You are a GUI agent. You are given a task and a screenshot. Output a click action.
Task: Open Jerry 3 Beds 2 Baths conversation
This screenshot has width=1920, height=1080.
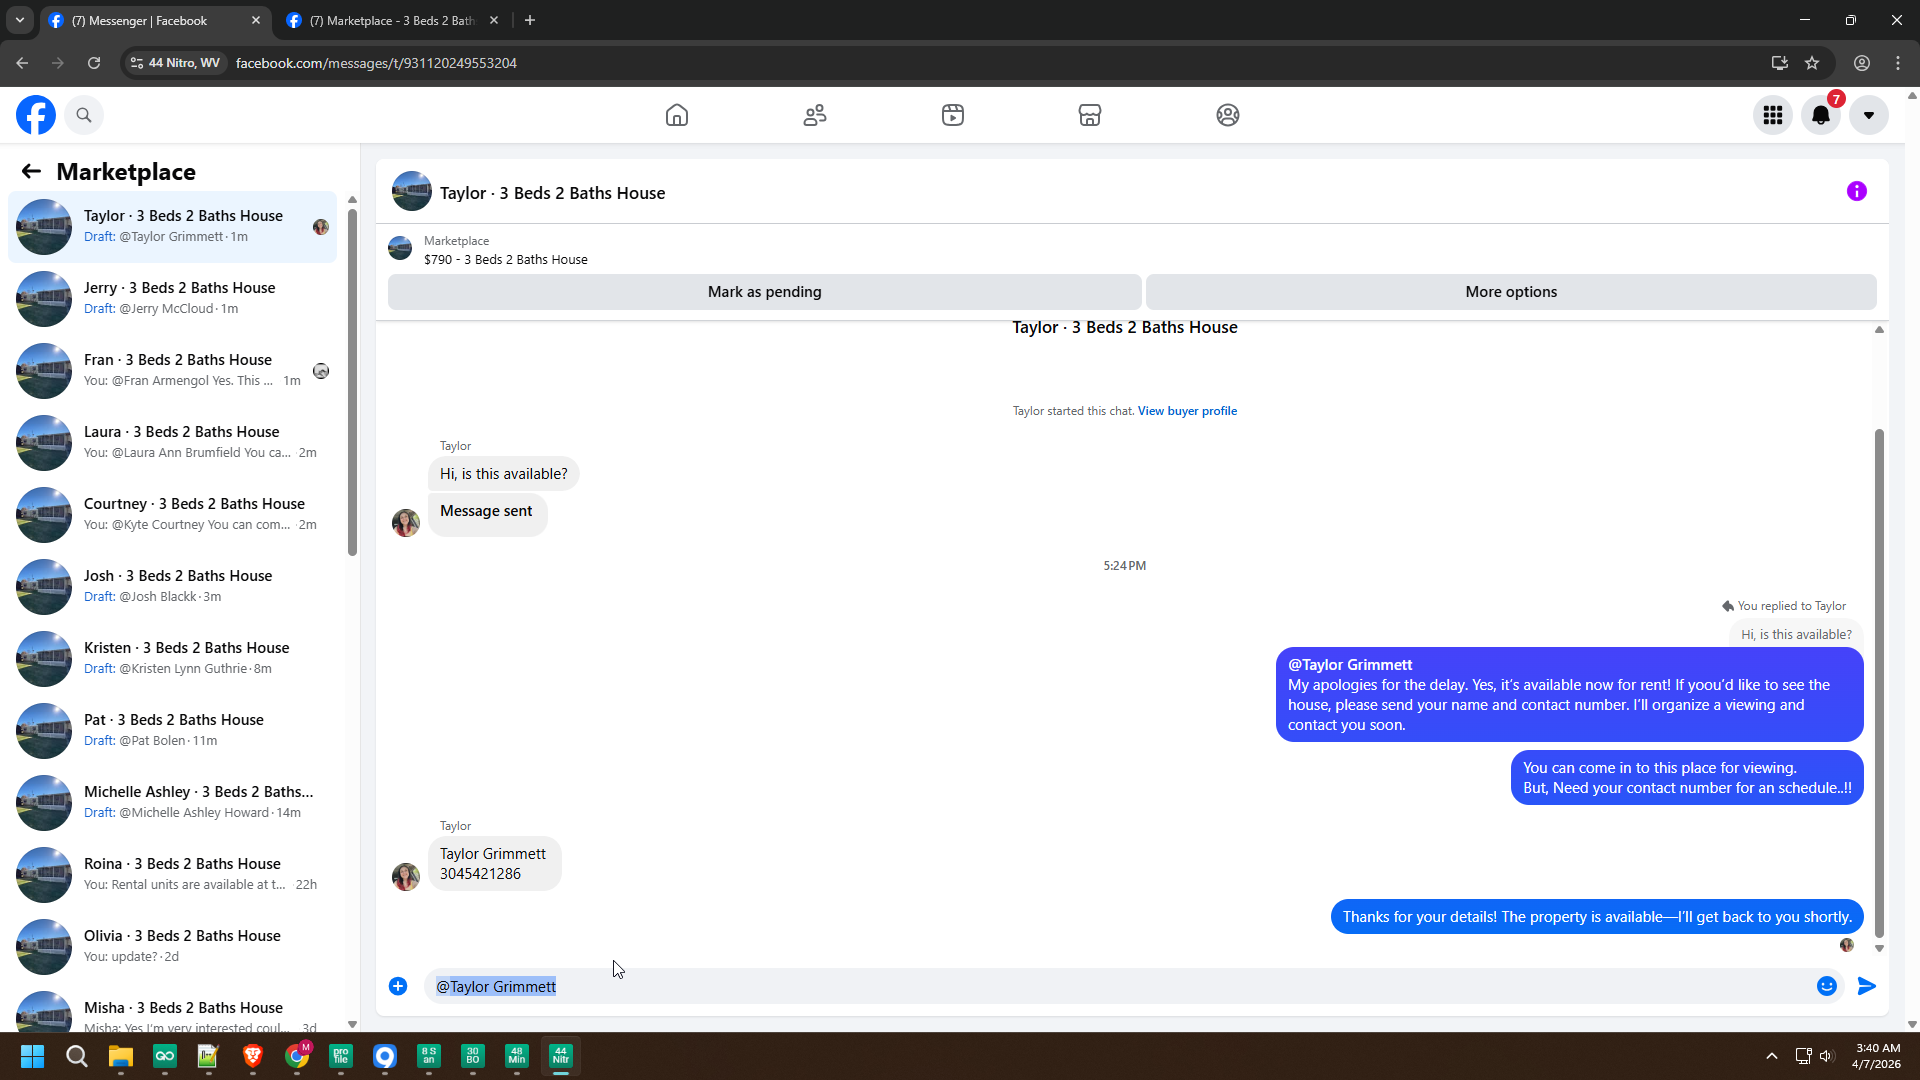click(173, 299)
